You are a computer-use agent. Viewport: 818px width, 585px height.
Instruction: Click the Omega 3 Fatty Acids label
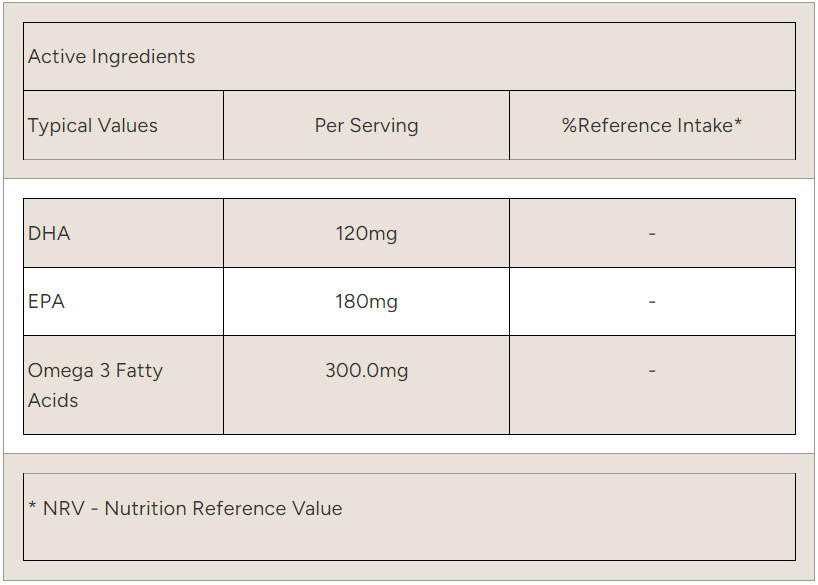[95, 385]
